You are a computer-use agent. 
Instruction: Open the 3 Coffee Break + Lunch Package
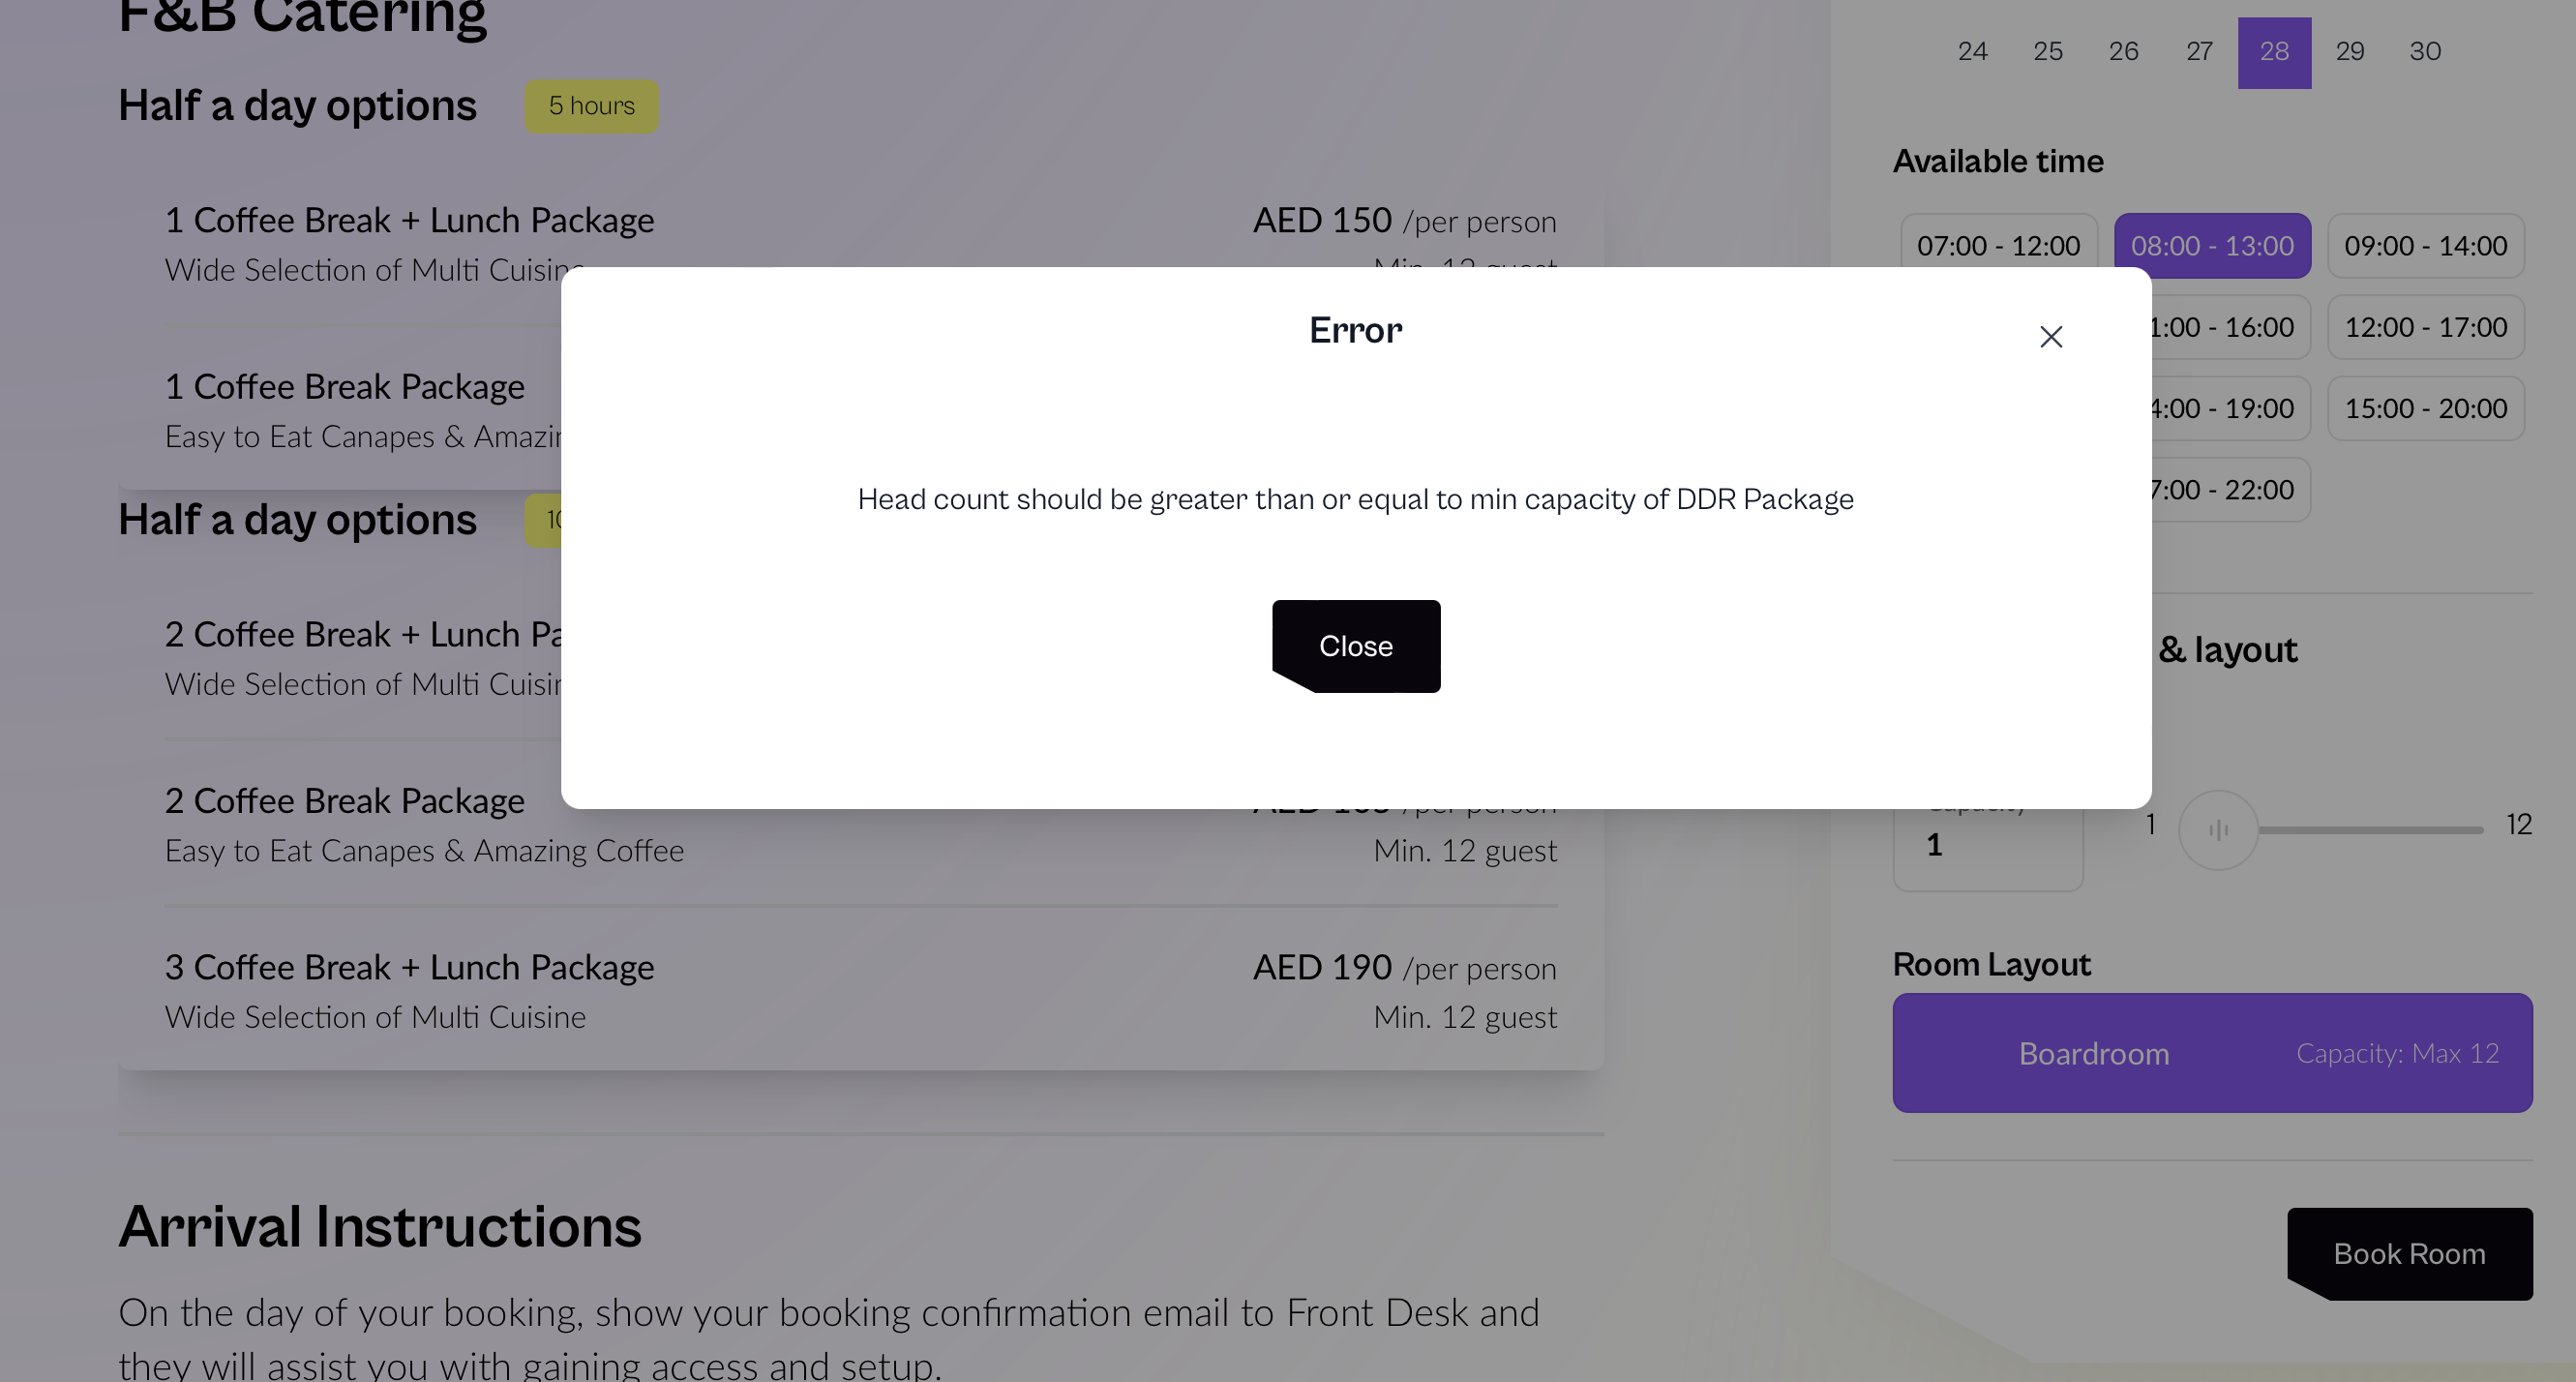861,991
